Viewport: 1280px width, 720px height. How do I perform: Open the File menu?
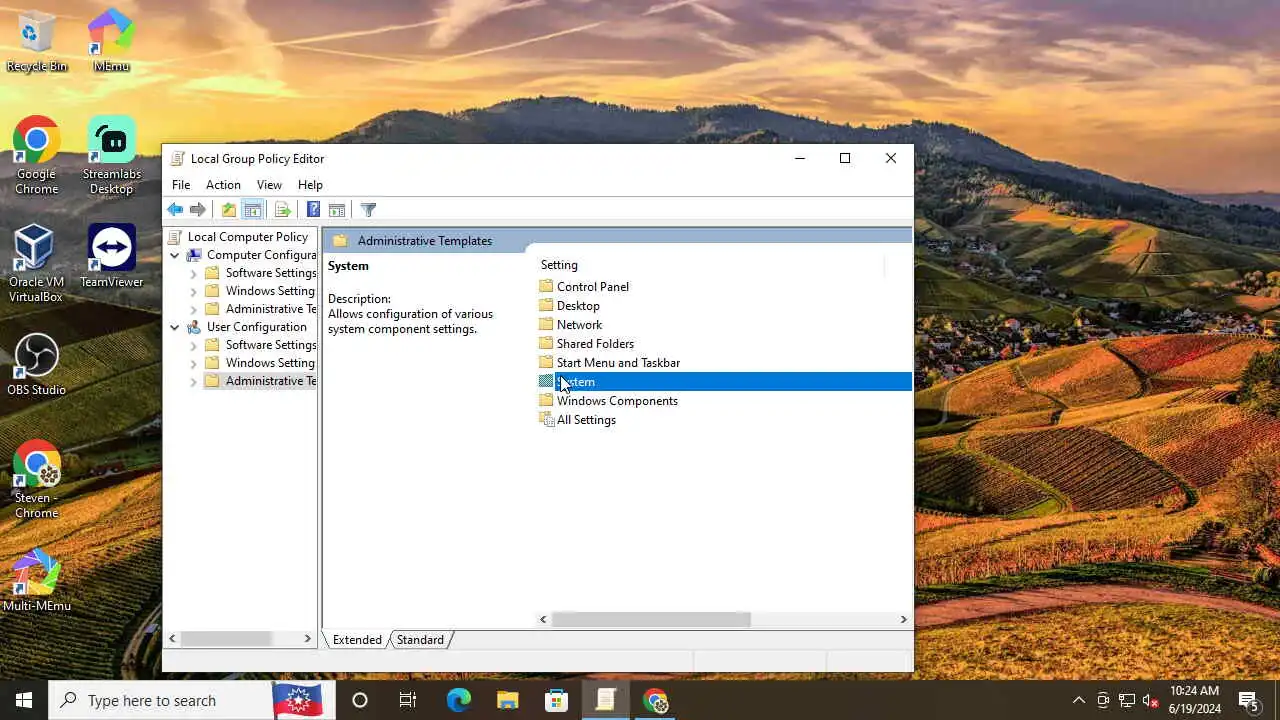point(181,185)
